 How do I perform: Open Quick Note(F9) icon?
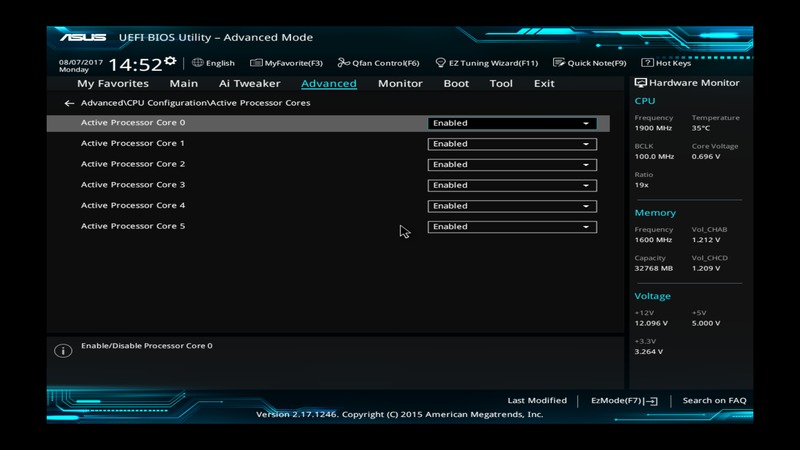[x=559, y=63]
